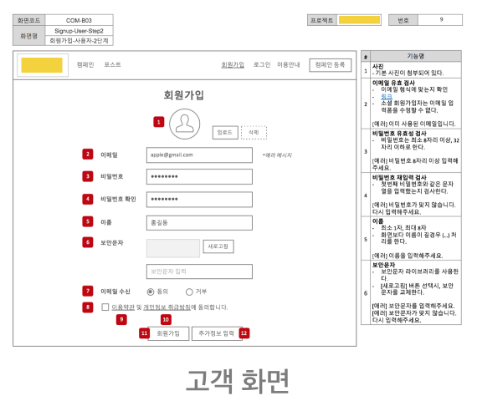This screenshot has height=416, width=490.
Task: Click the red marker numbered 1
Action: [159, 122]
